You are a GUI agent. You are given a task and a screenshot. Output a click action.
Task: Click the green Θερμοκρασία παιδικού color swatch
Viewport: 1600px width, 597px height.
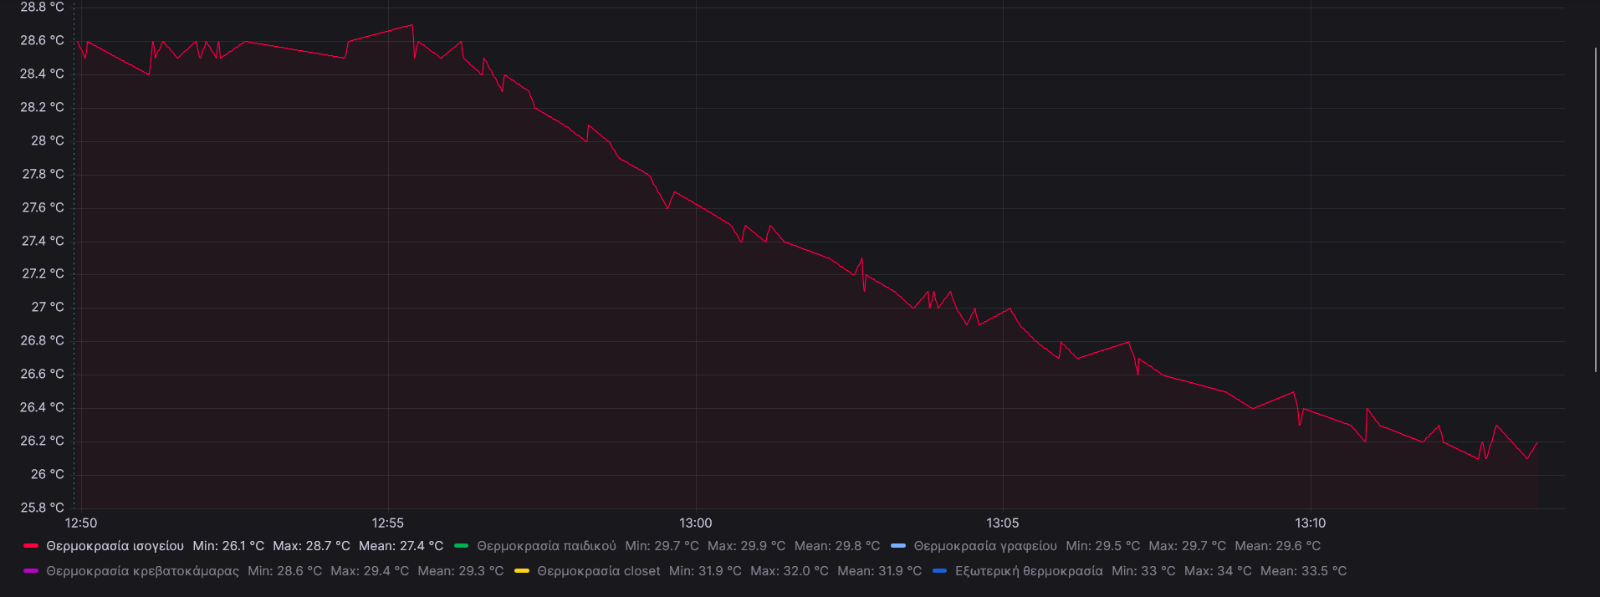pyautogui.click(x=461, y=546)
